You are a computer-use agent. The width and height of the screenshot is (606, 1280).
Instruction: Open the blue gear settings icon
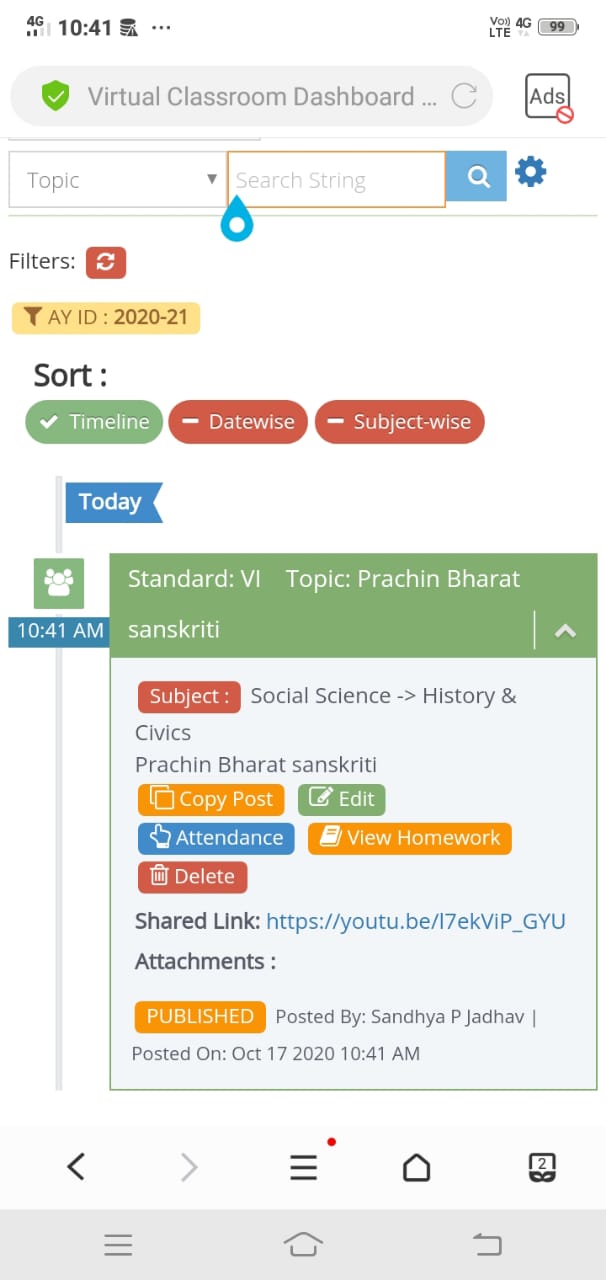point(530,173)
